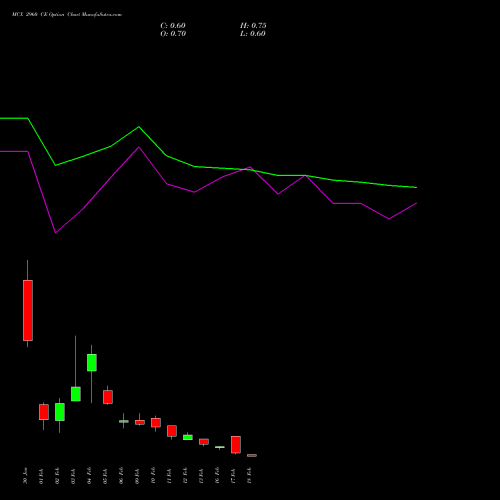This screenshot has height=500, width=500.
Task: Click the 03 Feb date label
Action: (x=73, y=476)
